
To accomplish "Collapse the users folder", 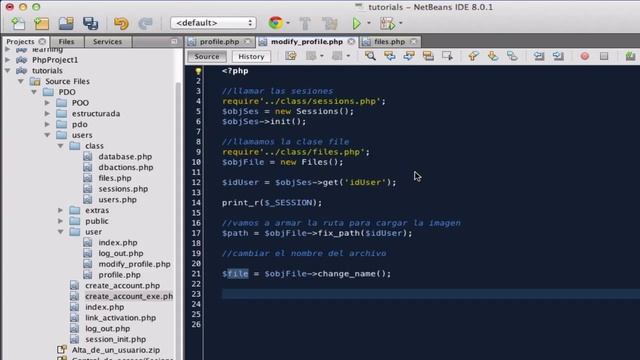I will click(47, 135).
